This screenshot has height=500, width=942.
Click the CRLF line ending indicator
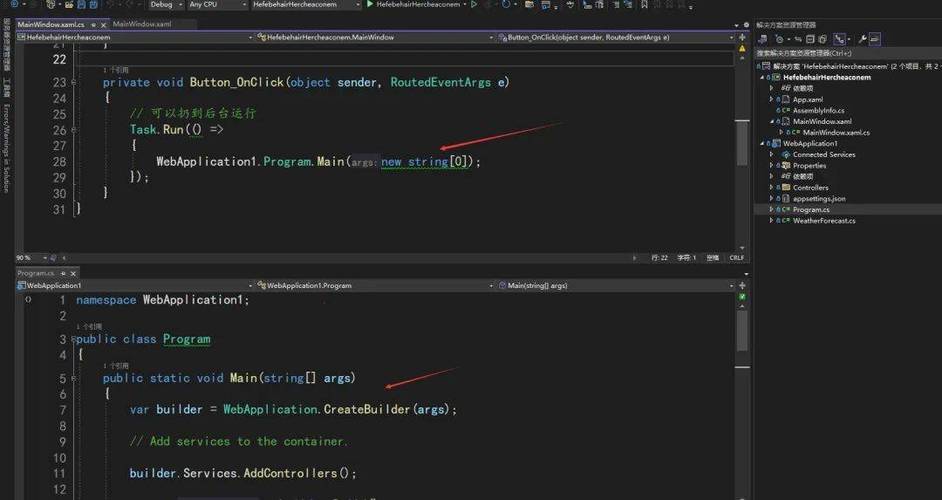click(737, 258)
